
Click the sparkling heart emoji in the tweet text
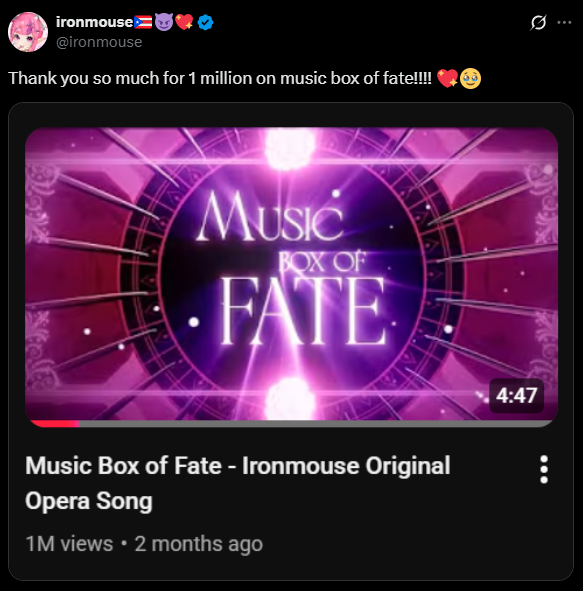click(447, 78)
